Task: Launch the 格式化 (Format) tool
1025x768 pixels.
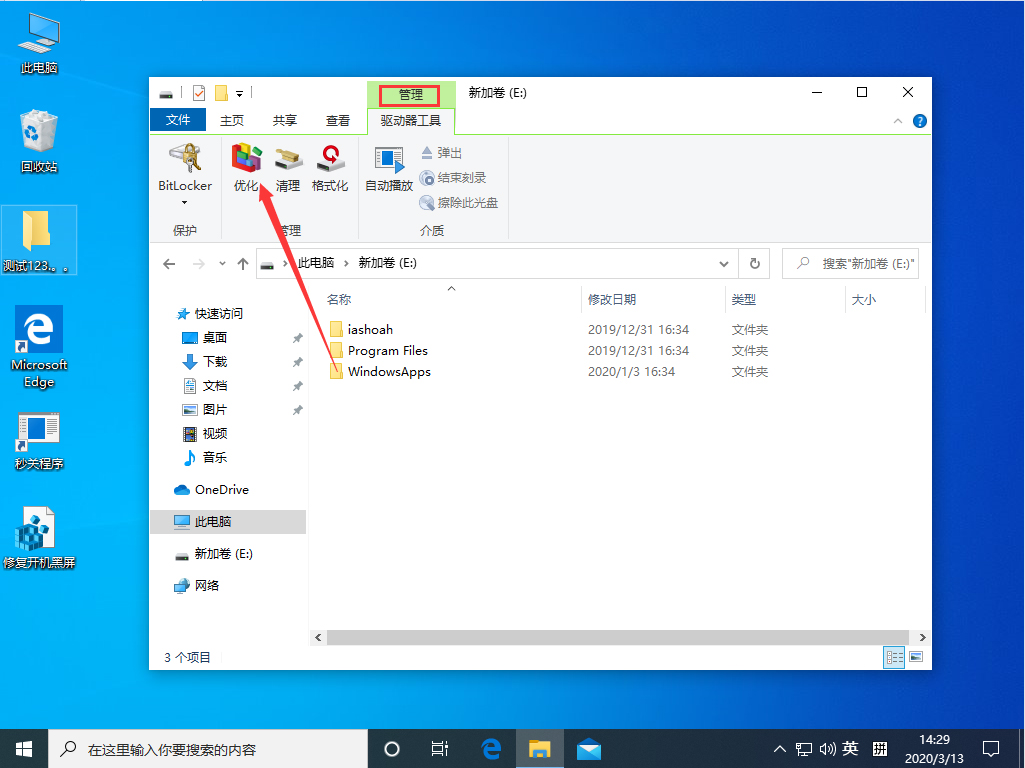Action: tap(330, 170)
